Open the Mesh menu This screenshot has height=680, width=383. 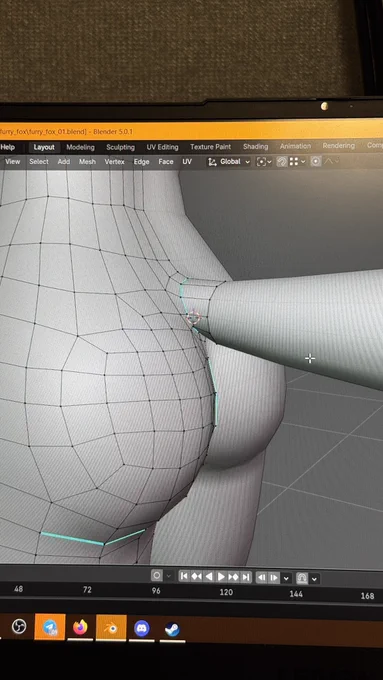pyautogui.click(x=87, y=161)
